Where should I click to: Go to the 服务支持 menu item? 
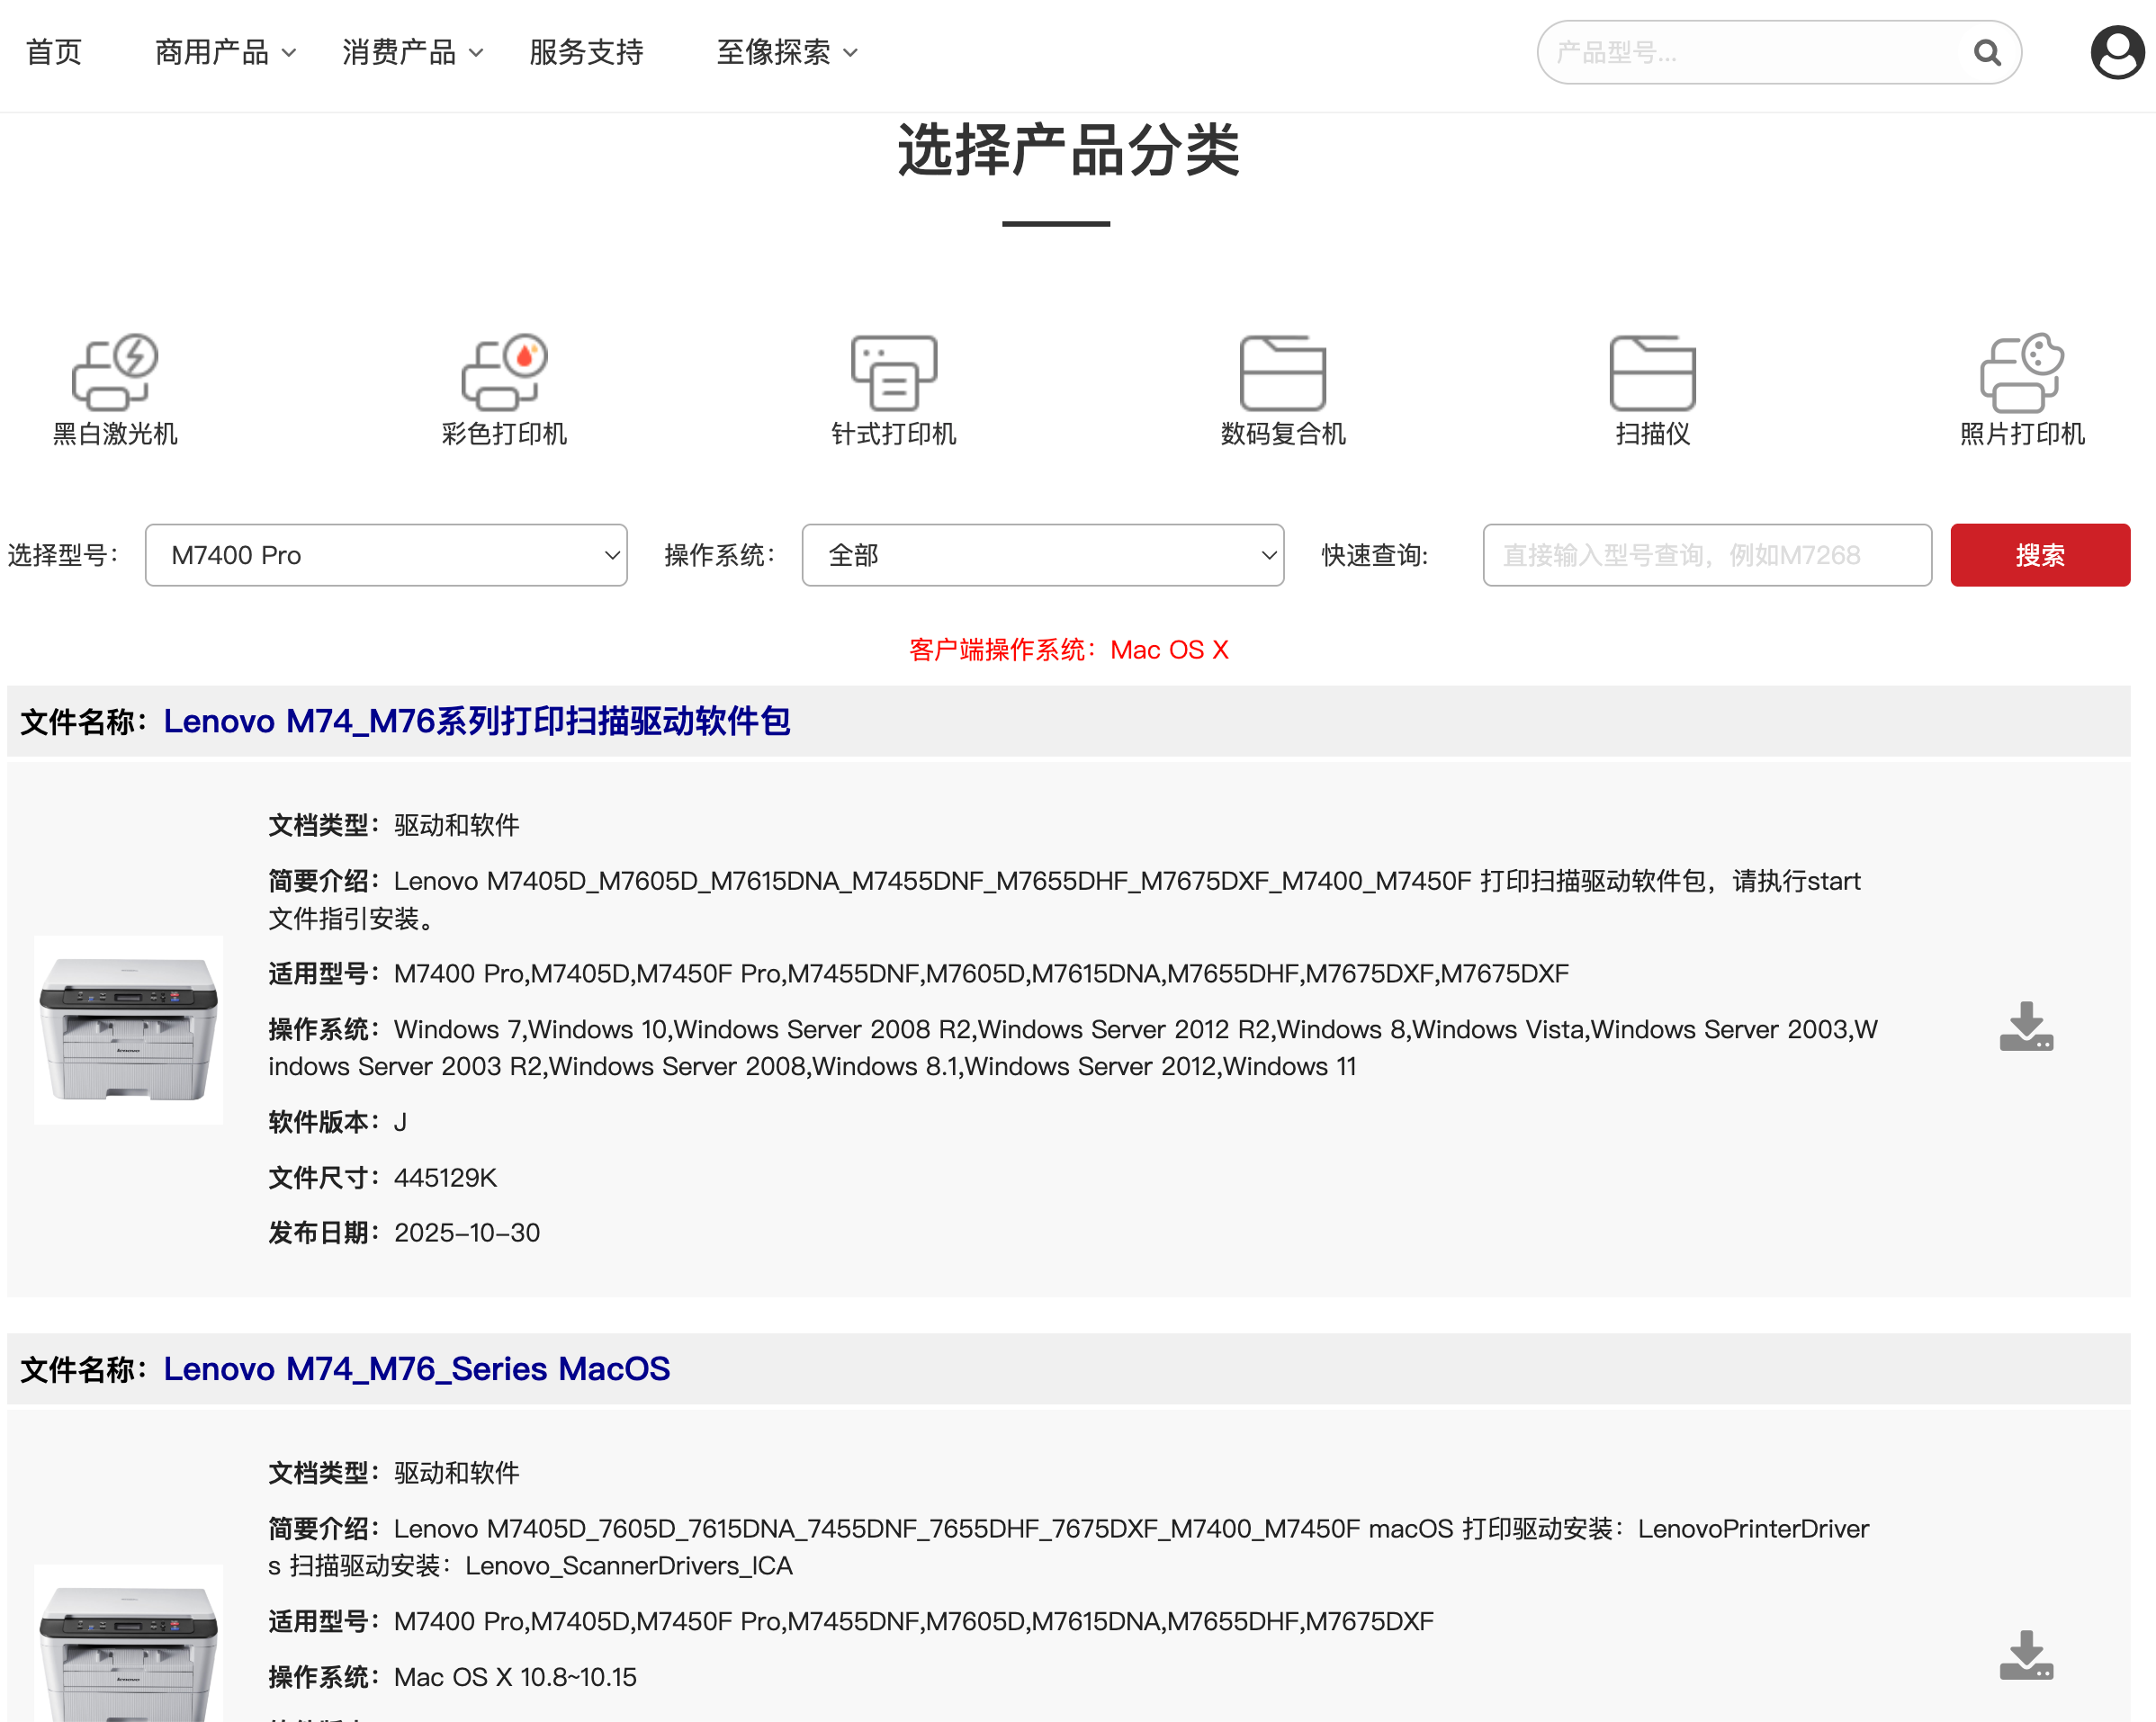[x=586, y=52]
